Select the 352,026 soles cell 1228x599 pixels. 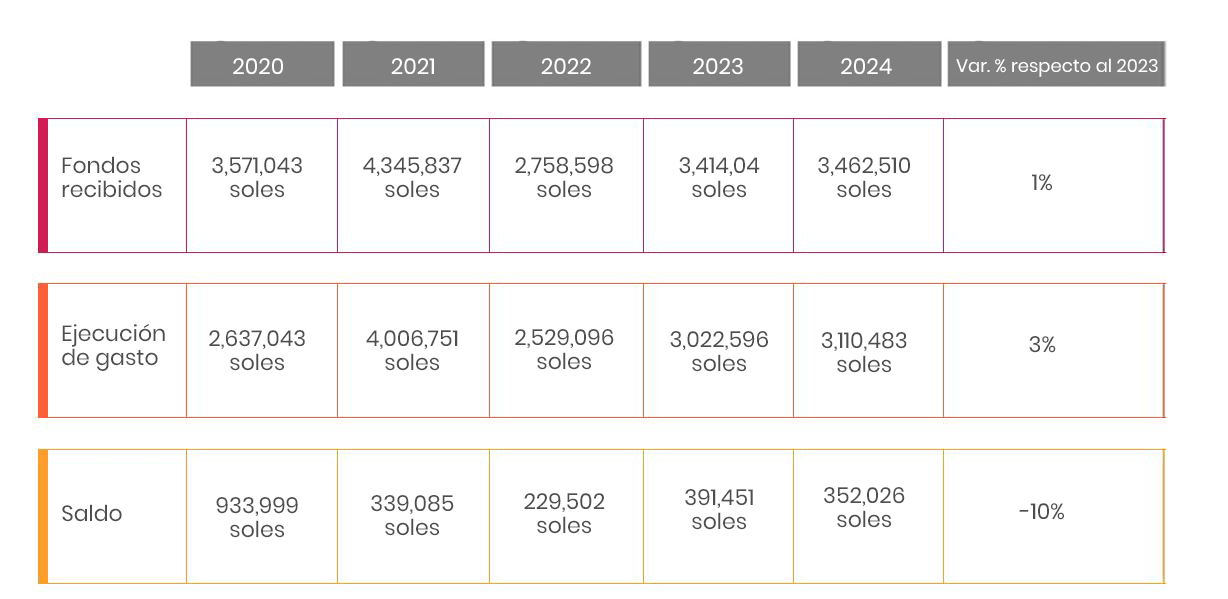tap(864, 508)
